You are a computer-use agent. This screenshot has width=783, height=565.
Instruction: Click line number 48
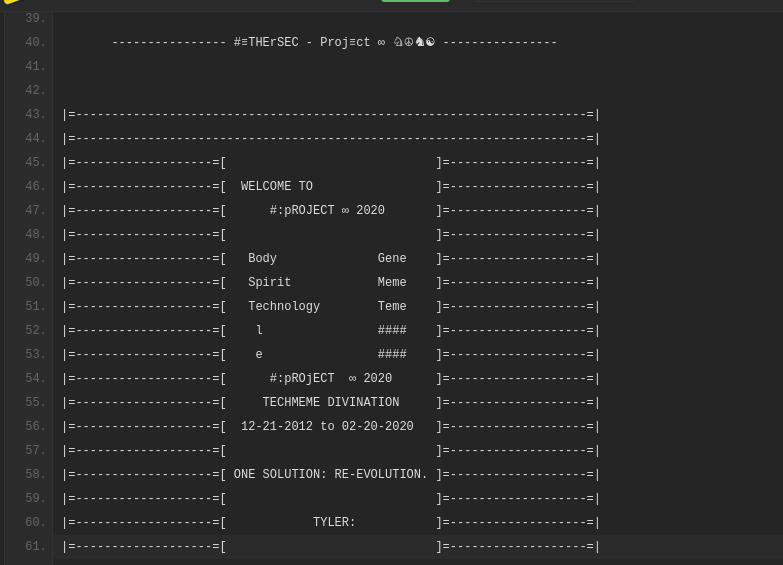tap(35, 234)
